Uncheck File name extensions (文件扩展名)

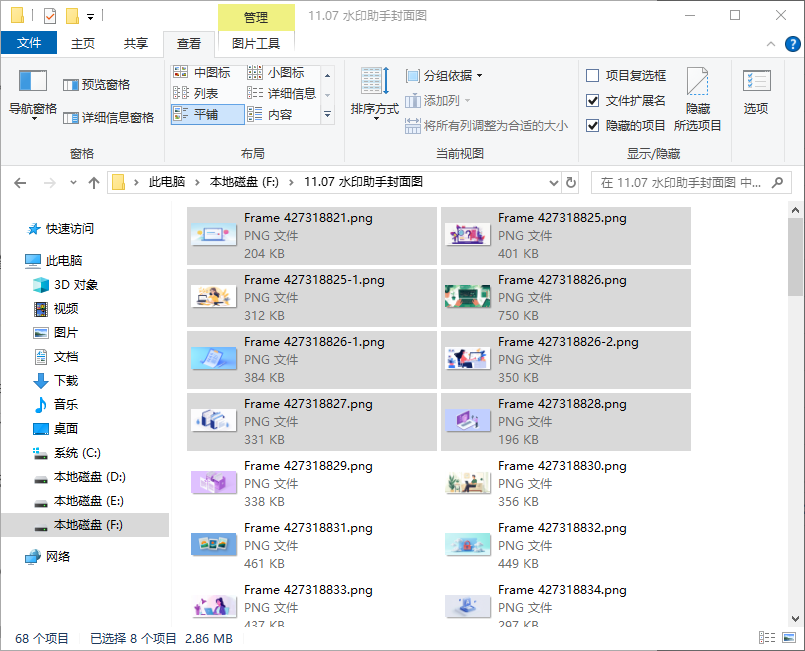tap(626, 101)
